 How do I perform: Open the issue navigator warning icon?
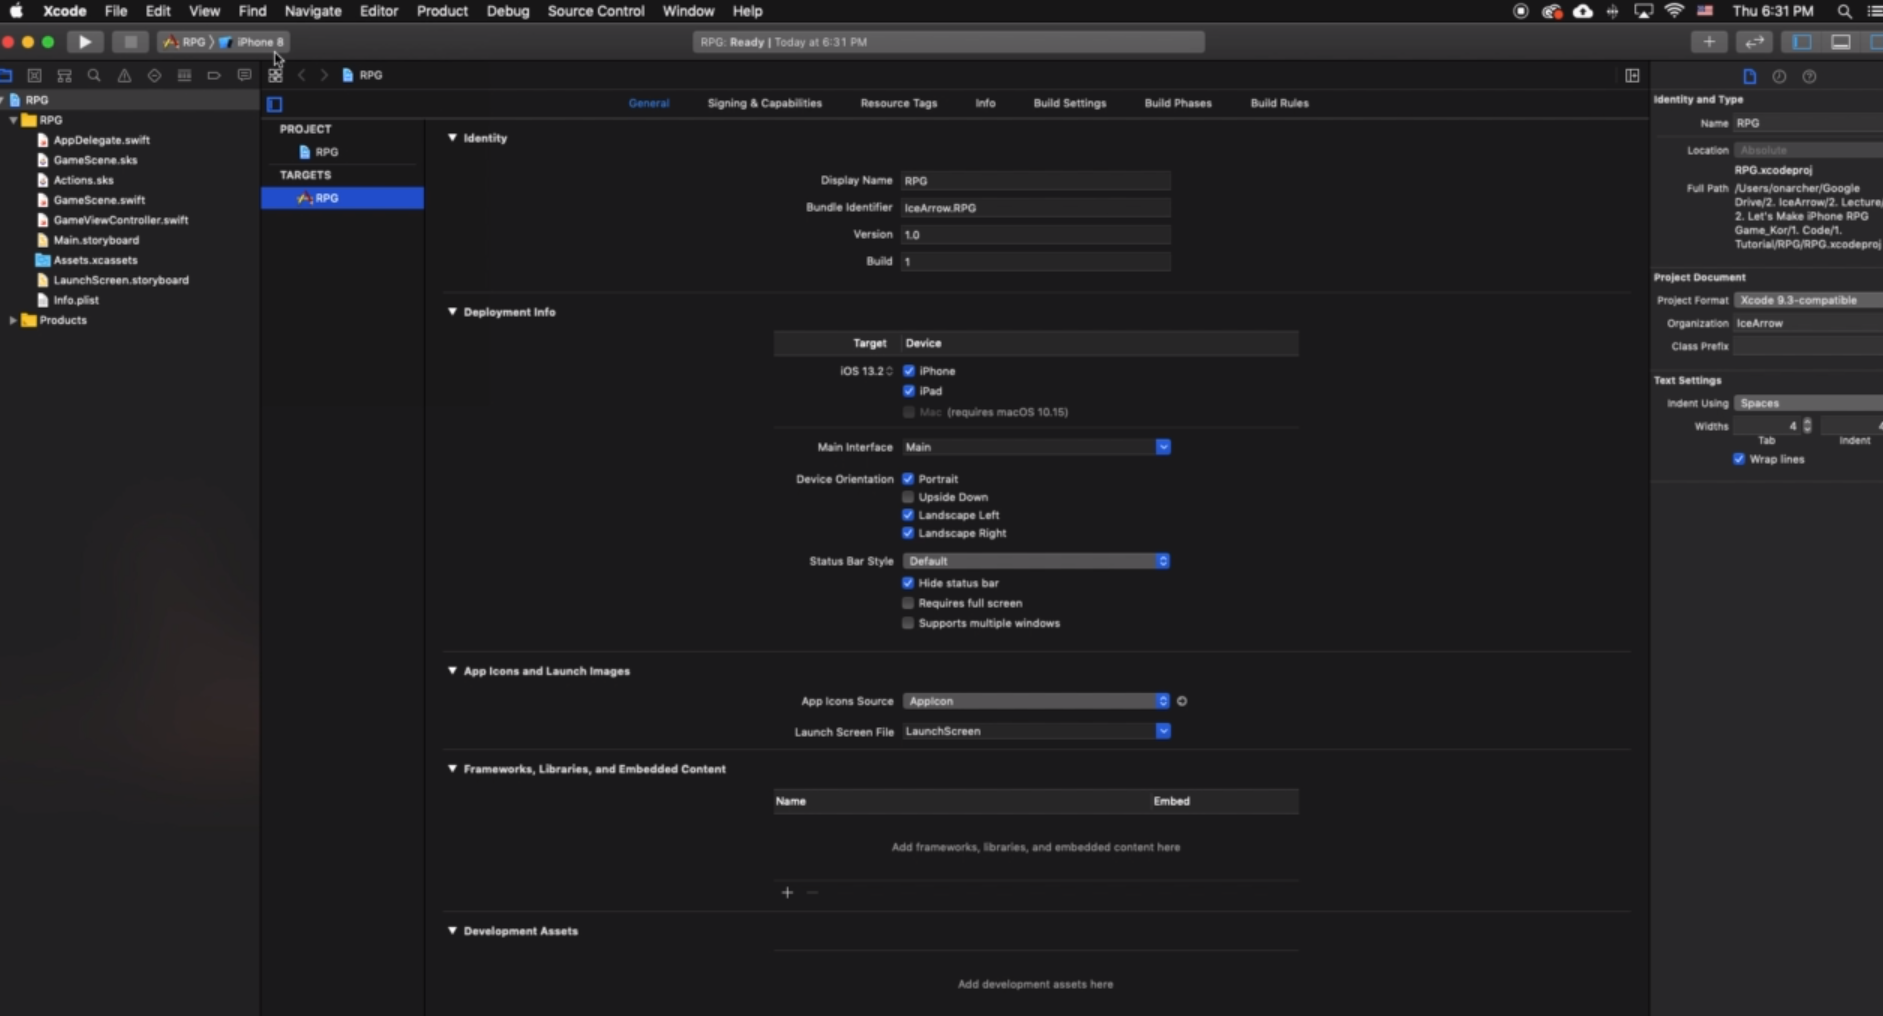(124, 75)
